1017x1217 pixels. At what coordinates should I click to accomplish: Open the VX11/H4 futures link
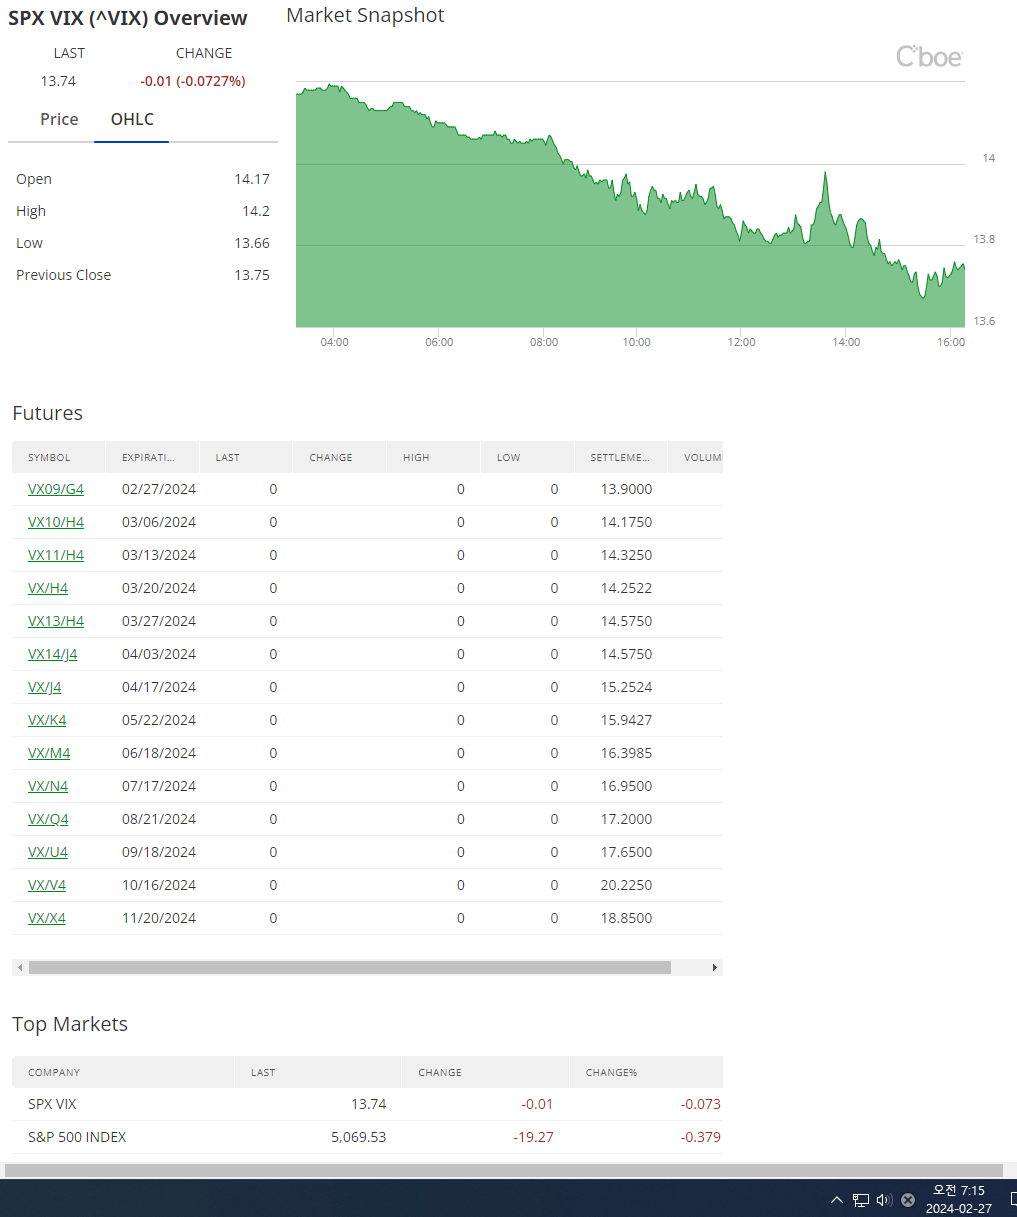(56, 555)
